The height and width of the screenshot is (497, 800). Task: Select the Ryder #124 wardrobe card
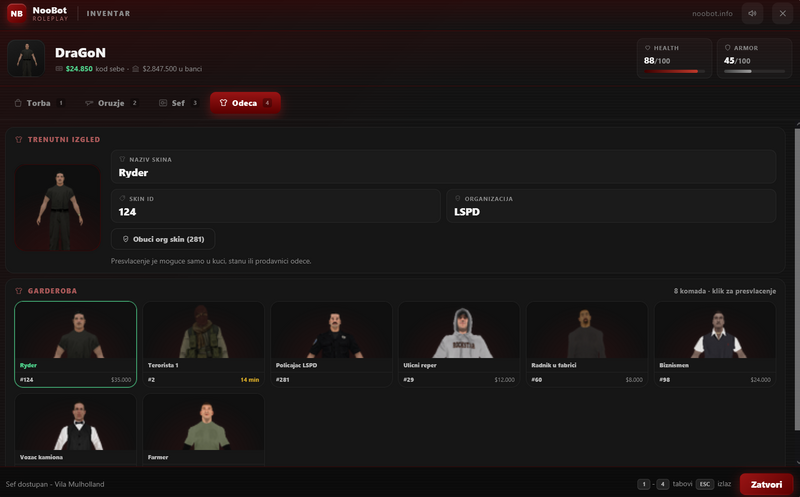76,344
